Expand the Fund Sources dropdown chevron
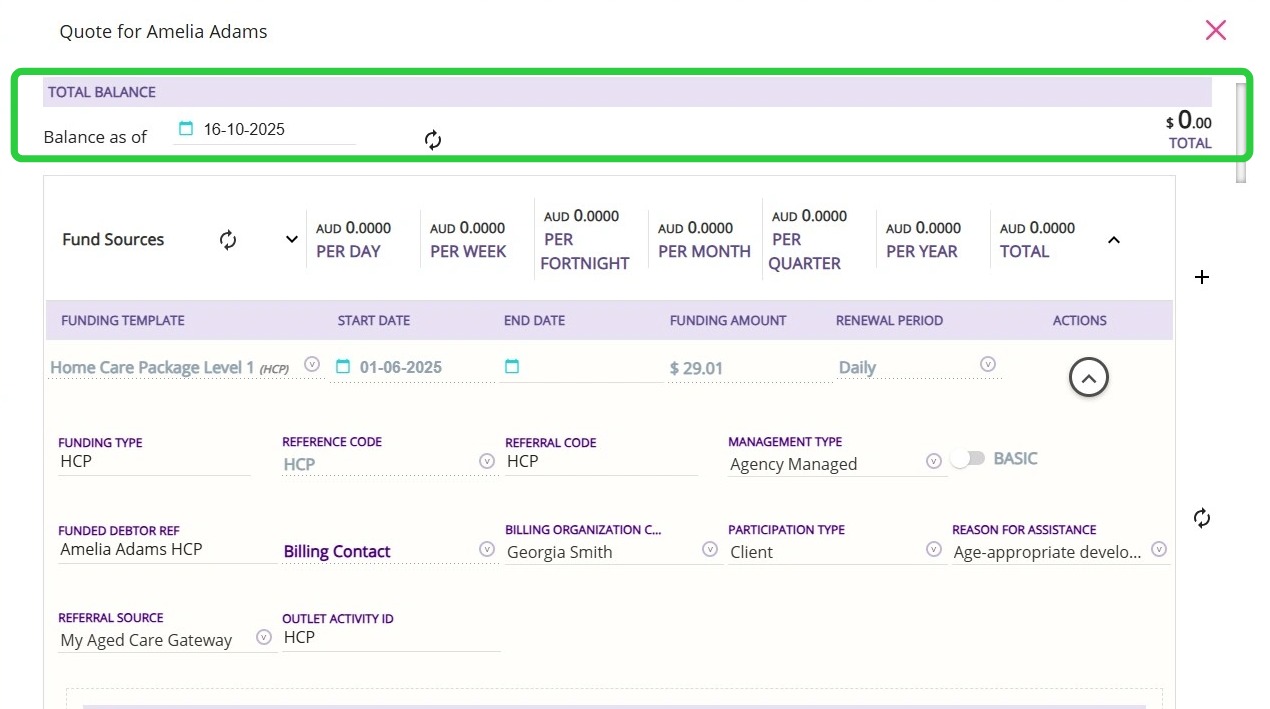Image resolution: width=1270 pixels, height=709 pixels. pos(292,240)
